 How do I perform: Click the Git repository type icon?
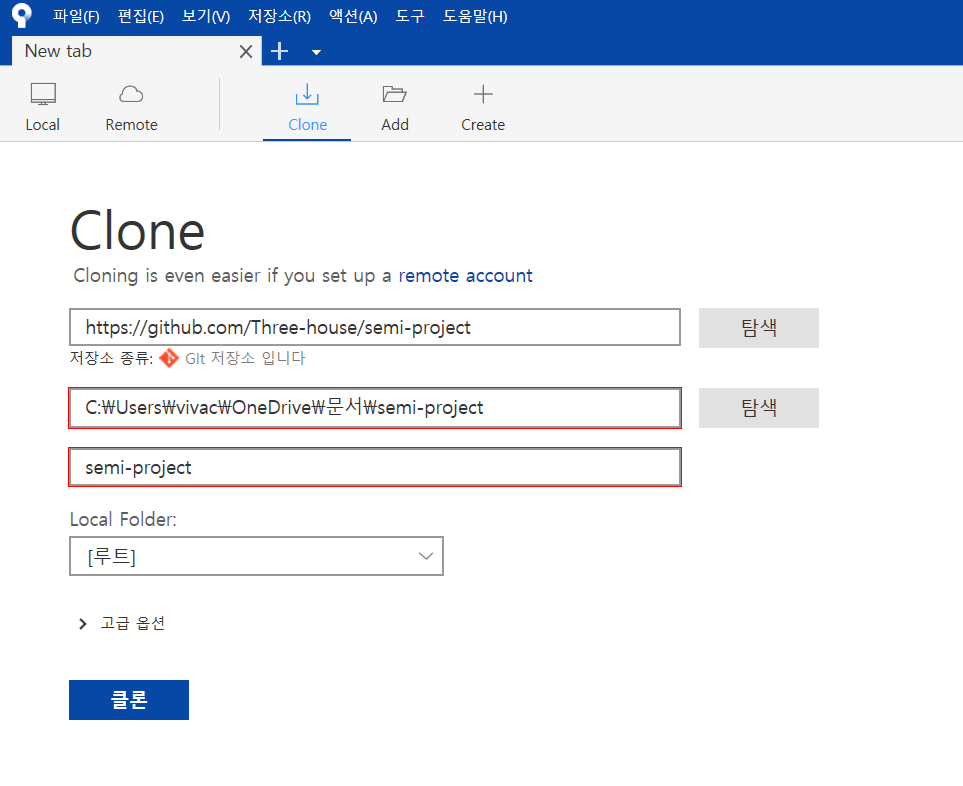(x=169, y=358)
